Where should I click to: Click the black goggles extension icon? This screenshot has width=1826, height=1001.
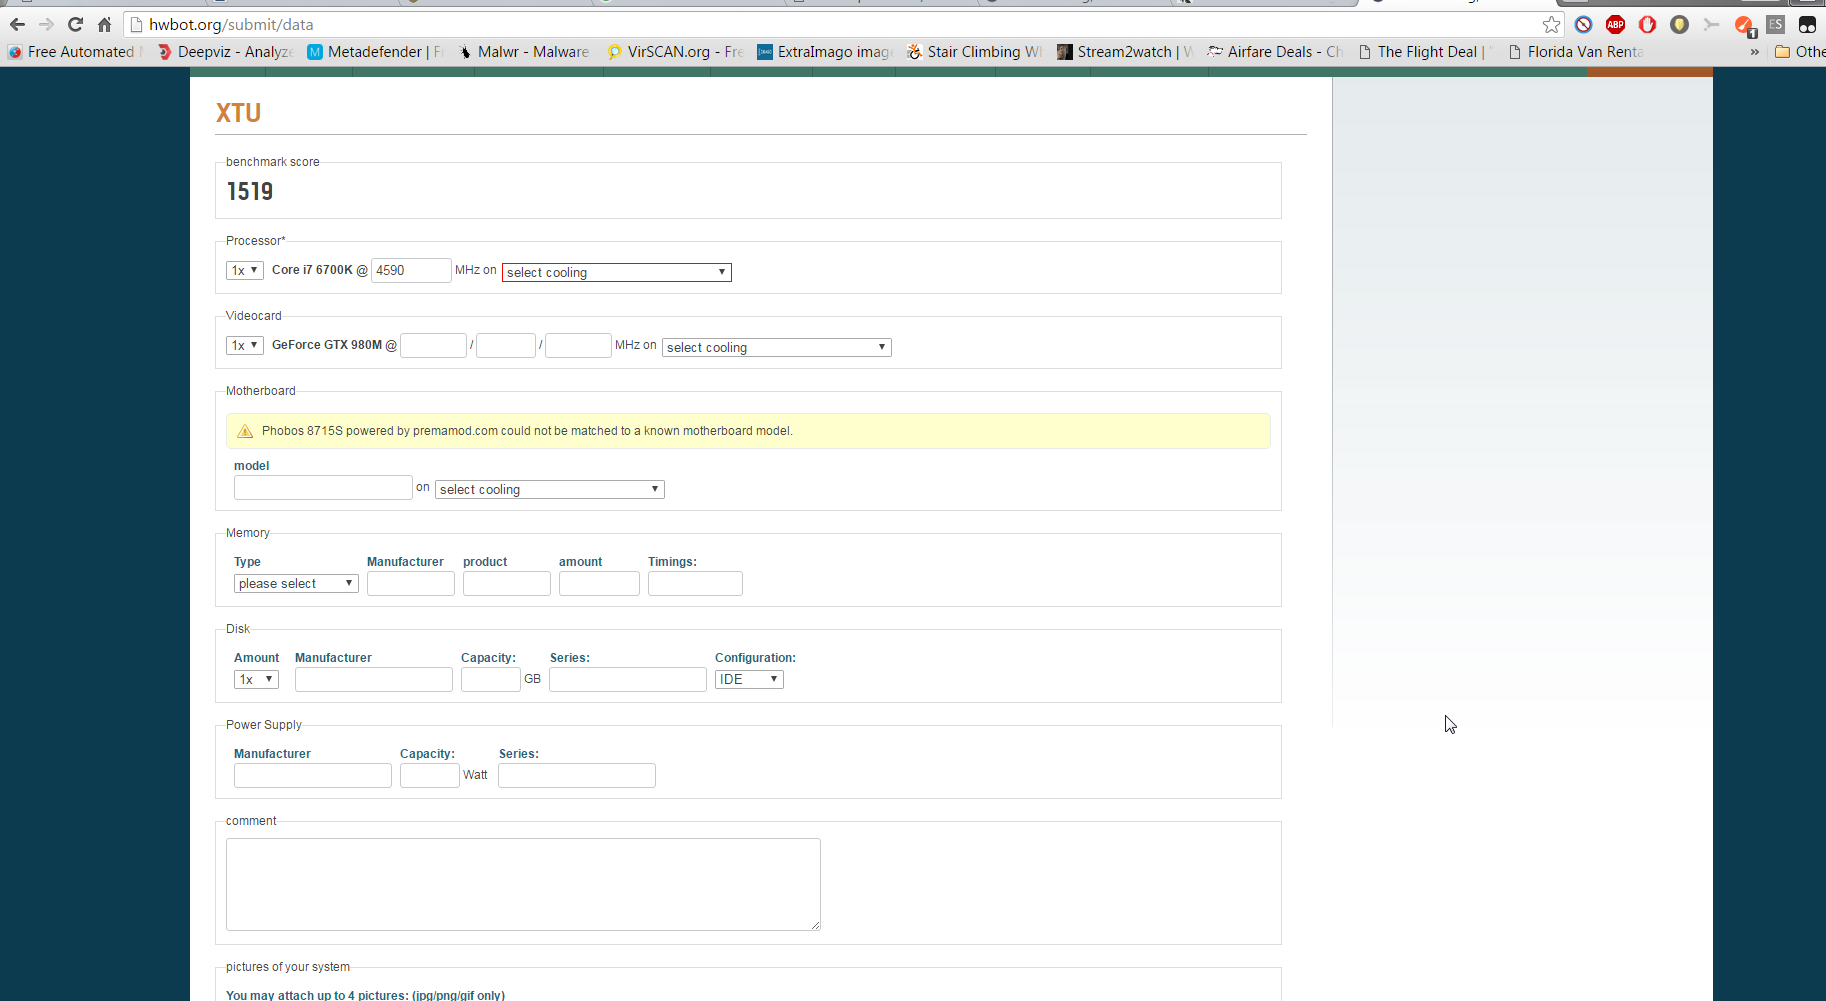pos(1807,24)
